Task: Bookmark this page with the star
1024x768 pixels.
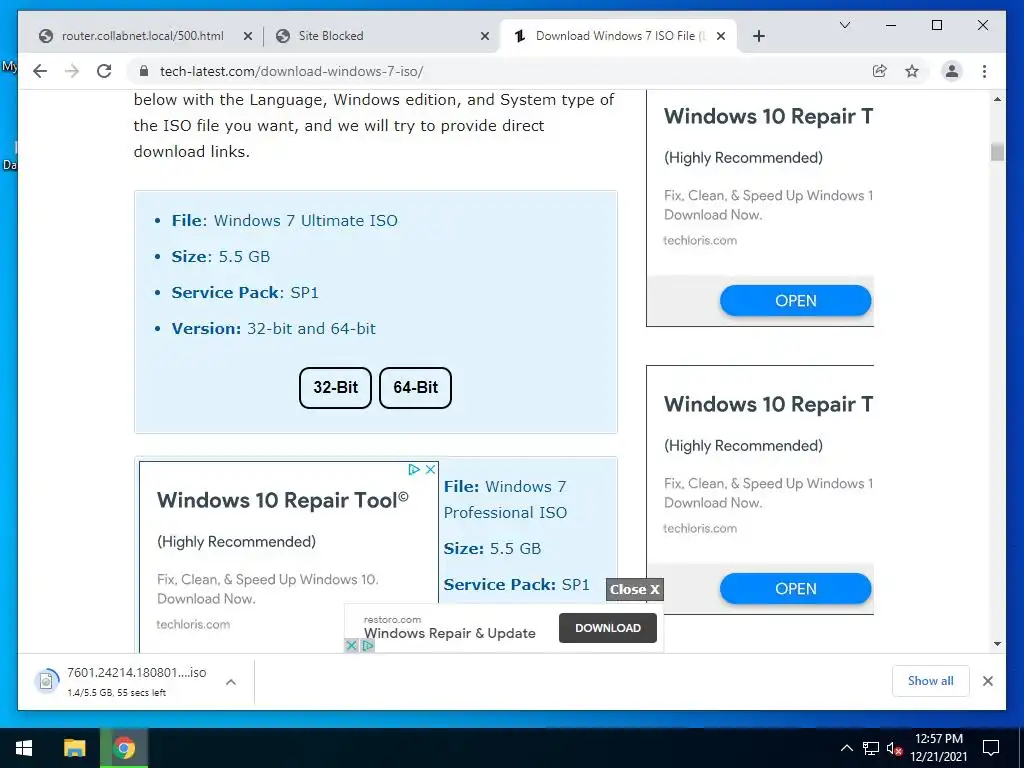Action: [912, 71]
